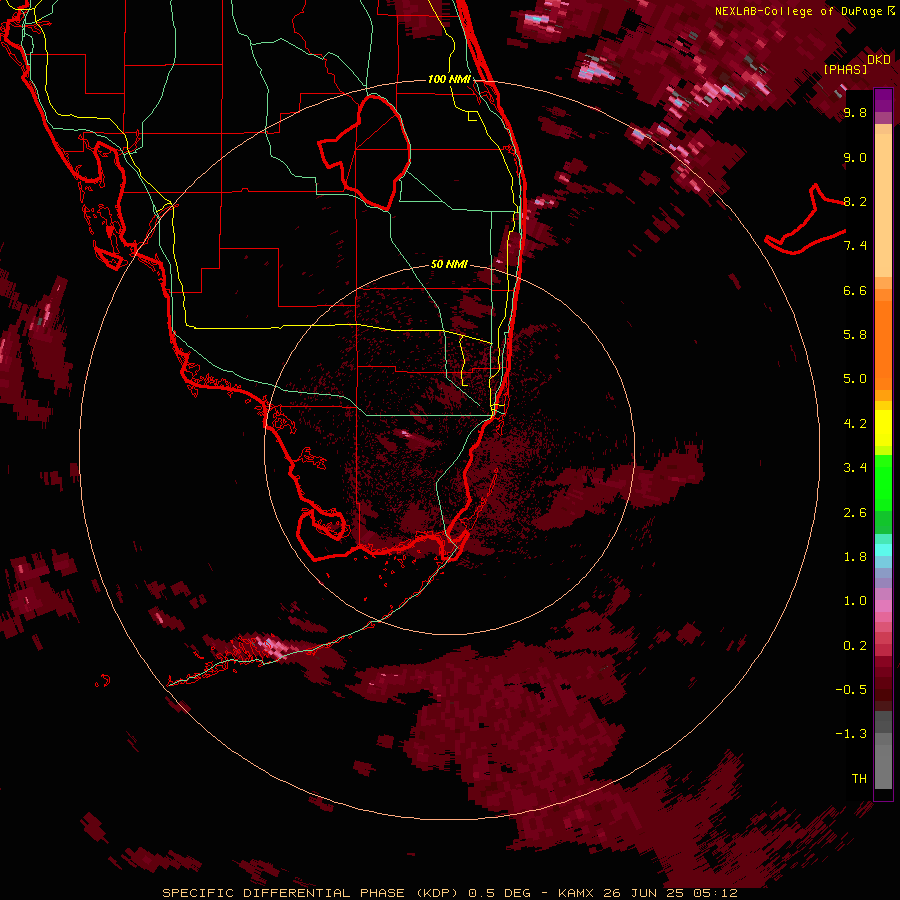Image resolution: width=900 pixels, height=900 pixels.
Task: Select the 1.0 legend value
Action: (855, 601)
